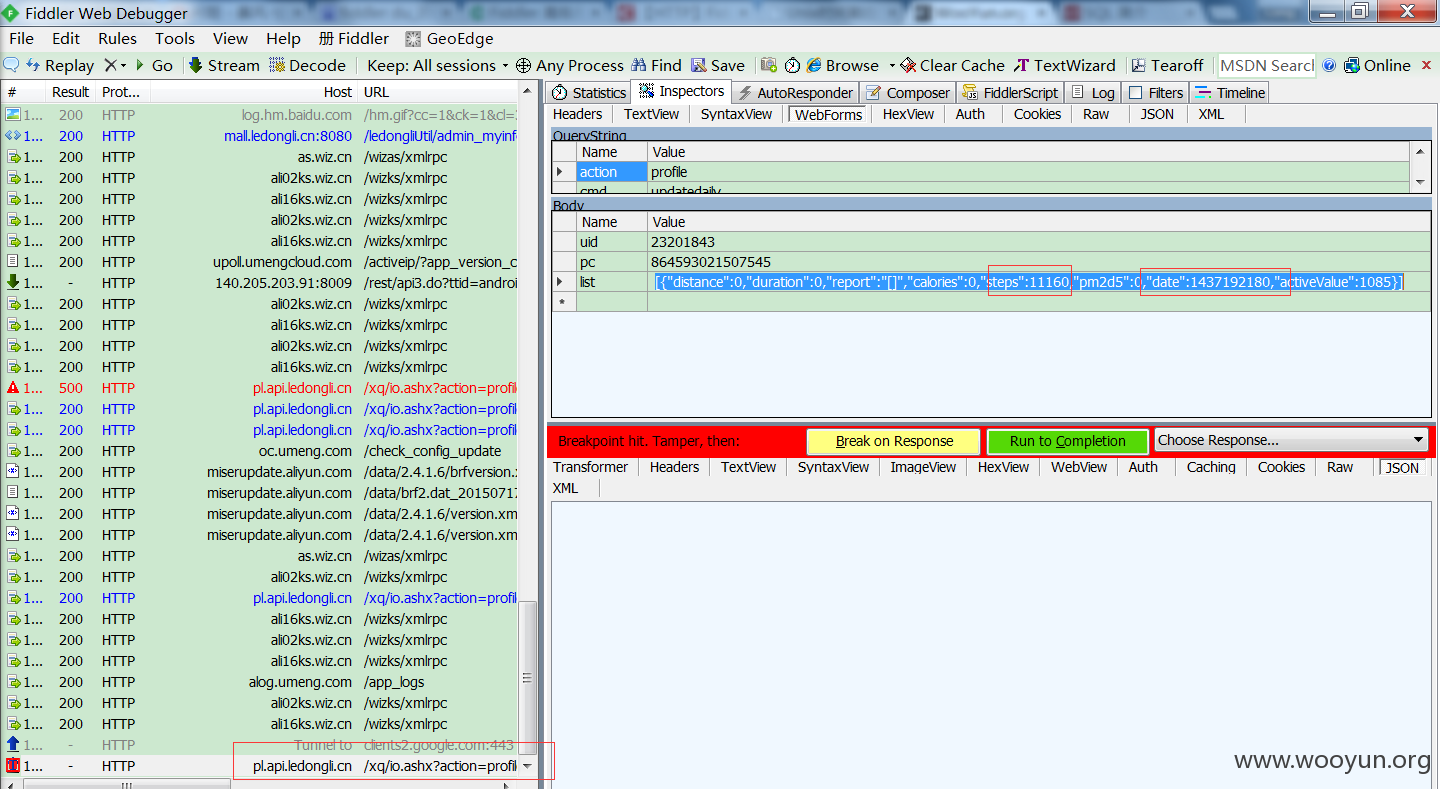Viewport: 1440px width, 789px height.
Task: Open the Rules menu
Action: point(117,38)
